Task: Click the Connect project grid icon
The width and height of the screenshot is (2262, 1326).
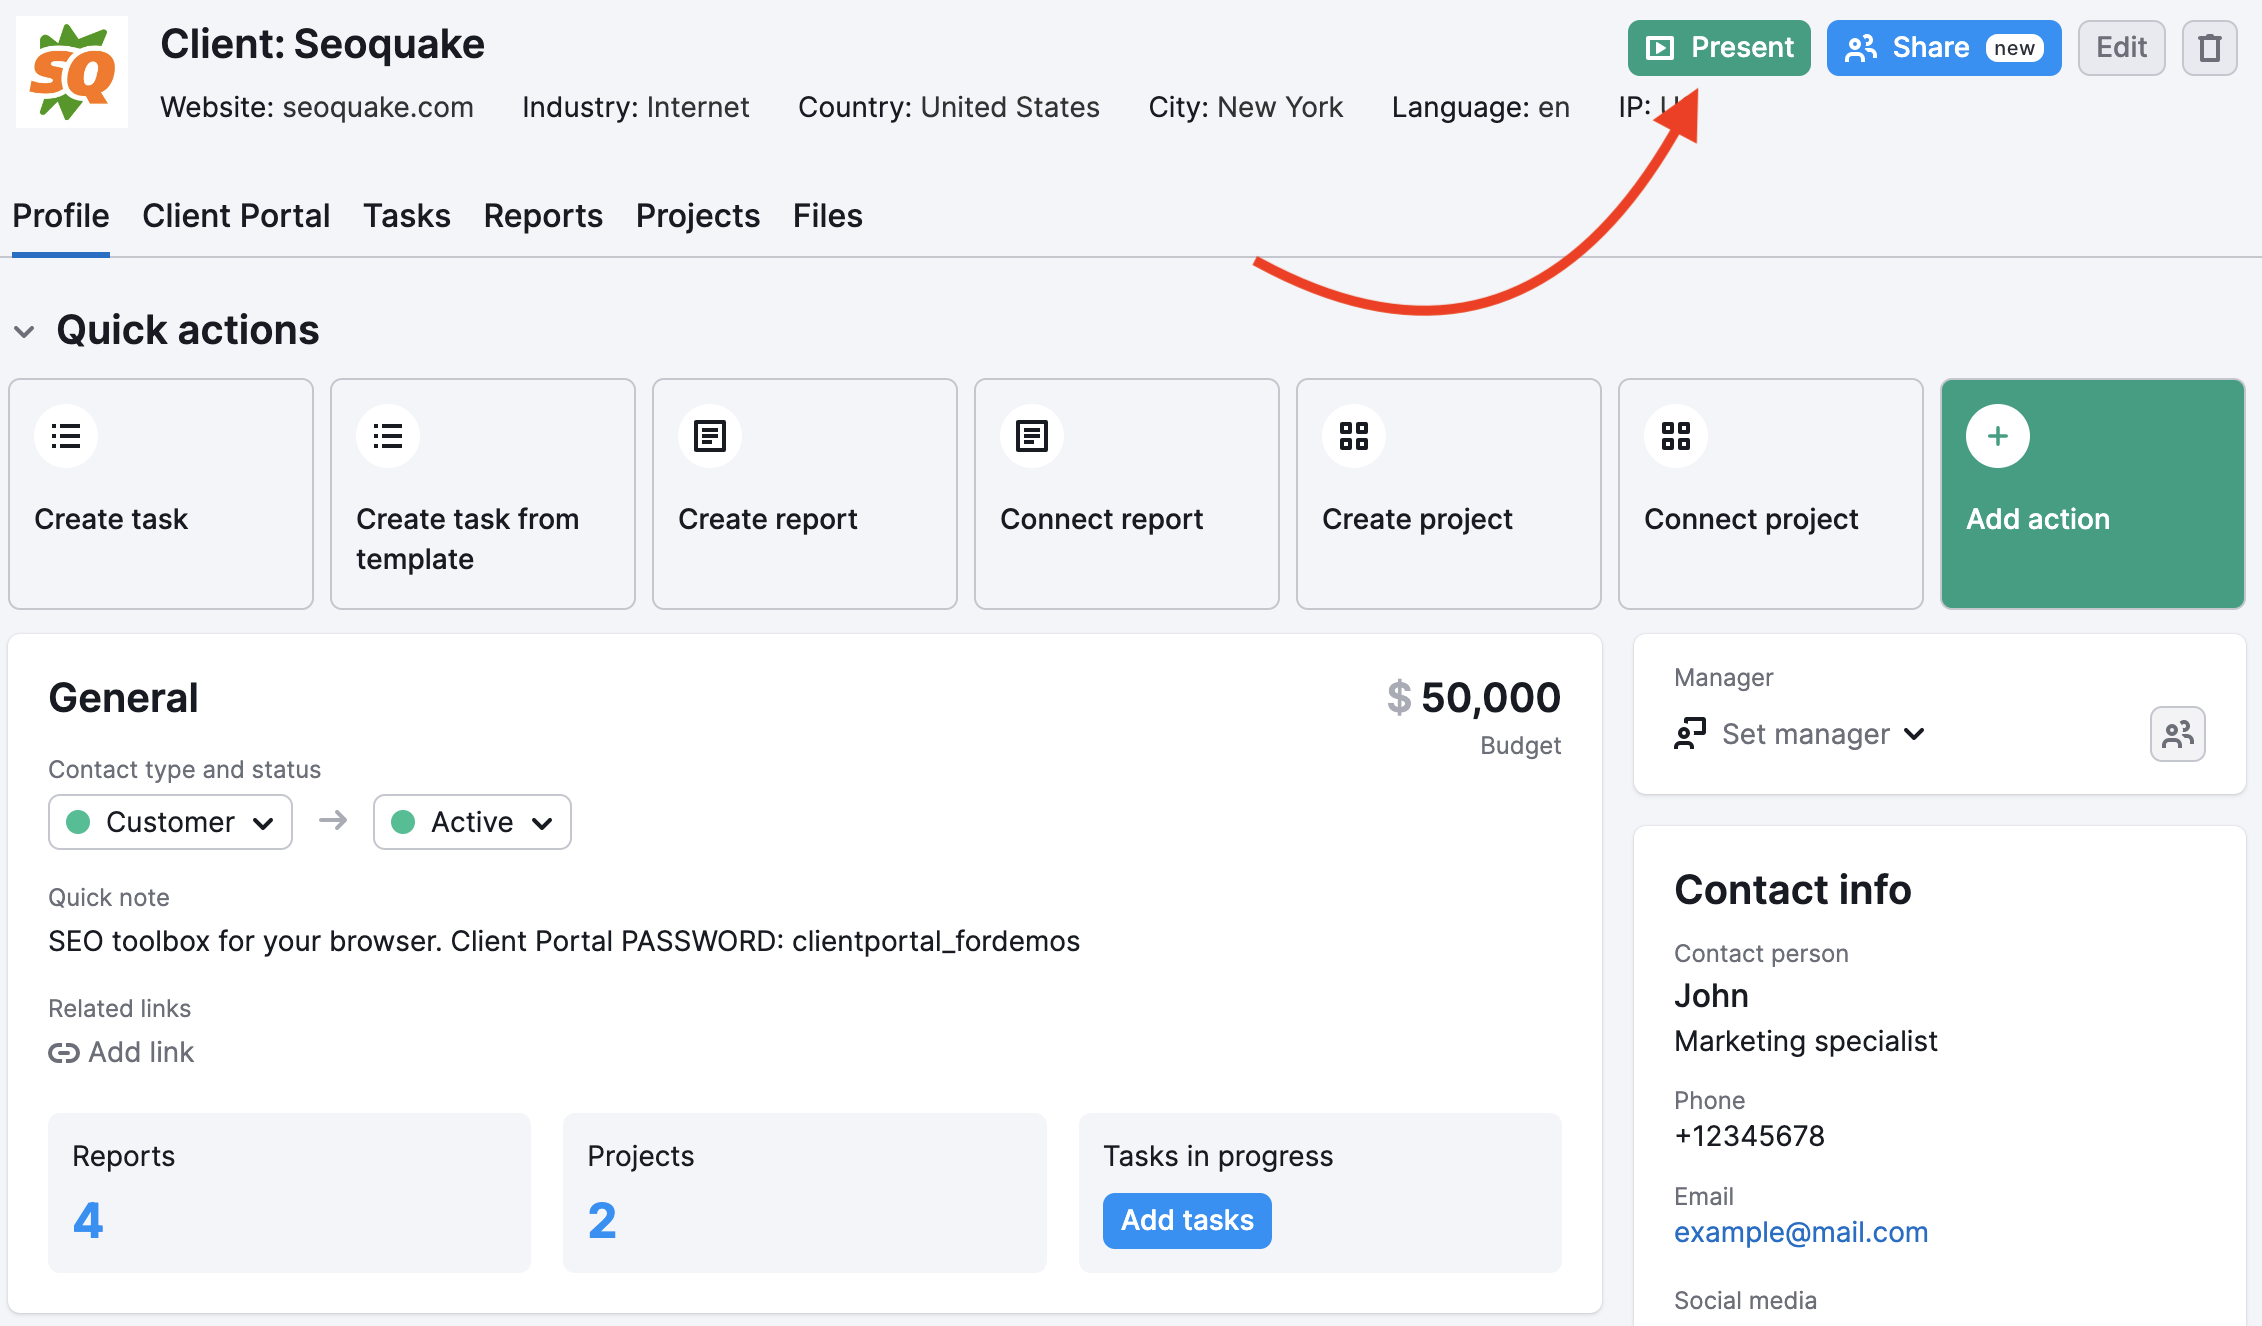Action: (x=1676, y=436)
